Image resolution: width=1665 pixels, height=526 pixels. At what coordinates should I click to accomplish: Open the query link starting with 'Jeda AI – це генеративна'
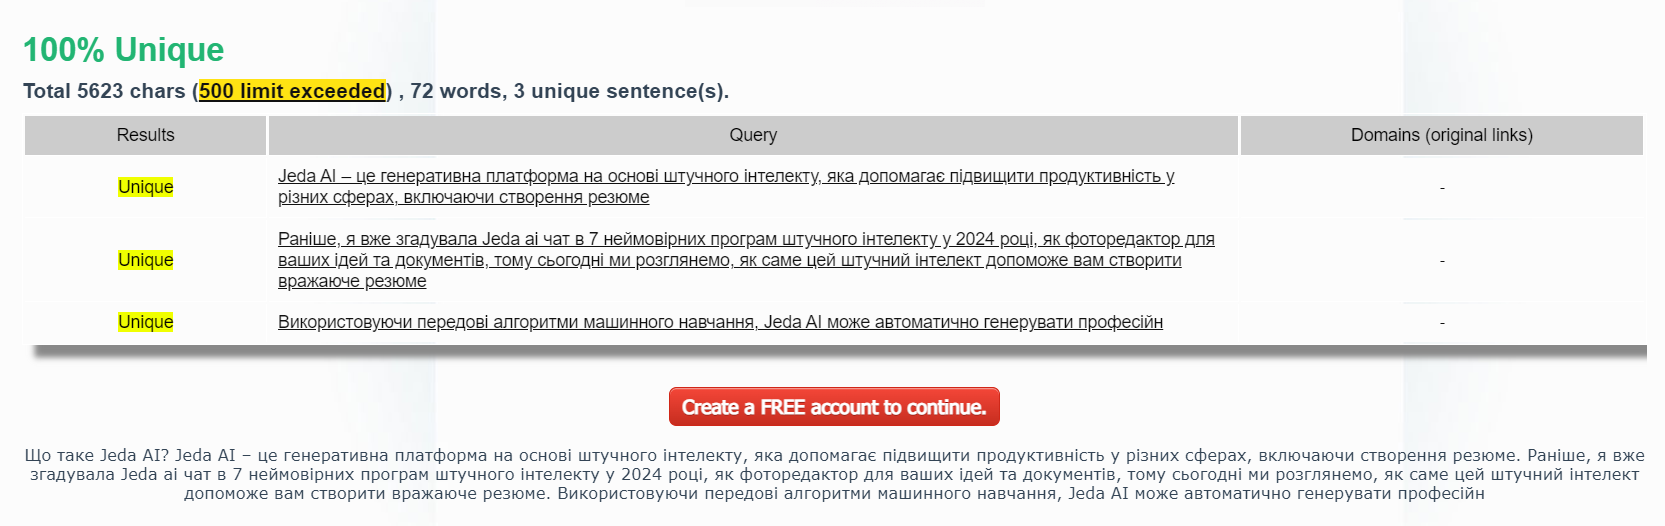[725, 176]
